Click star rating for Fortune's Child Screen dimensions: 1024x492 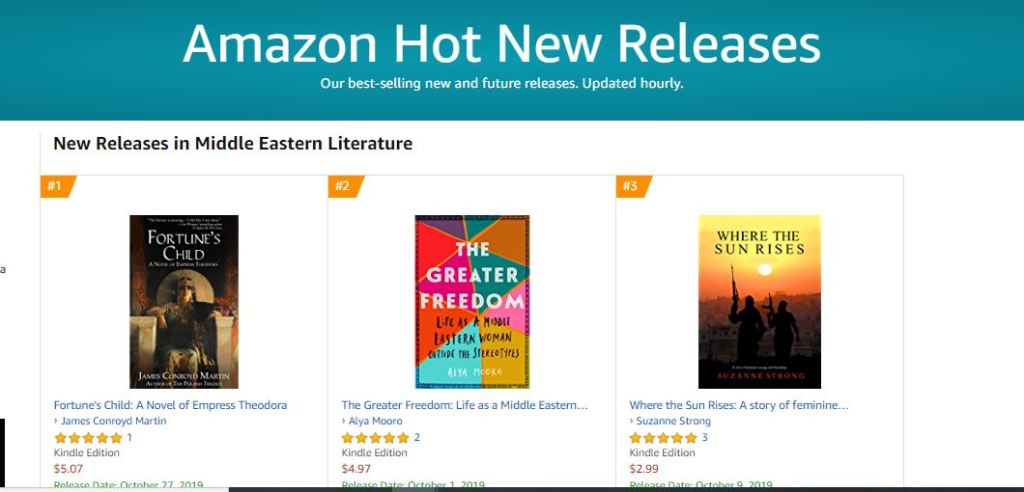coord(88,438)
